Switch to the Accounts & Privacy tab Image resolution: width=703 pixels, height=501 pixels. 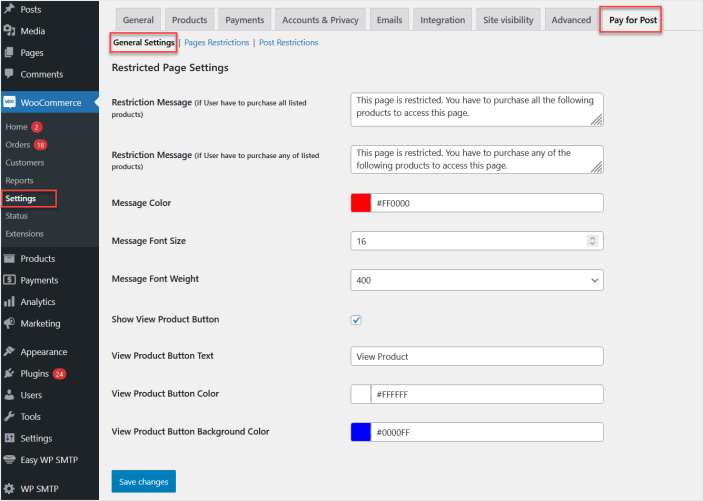320,20
